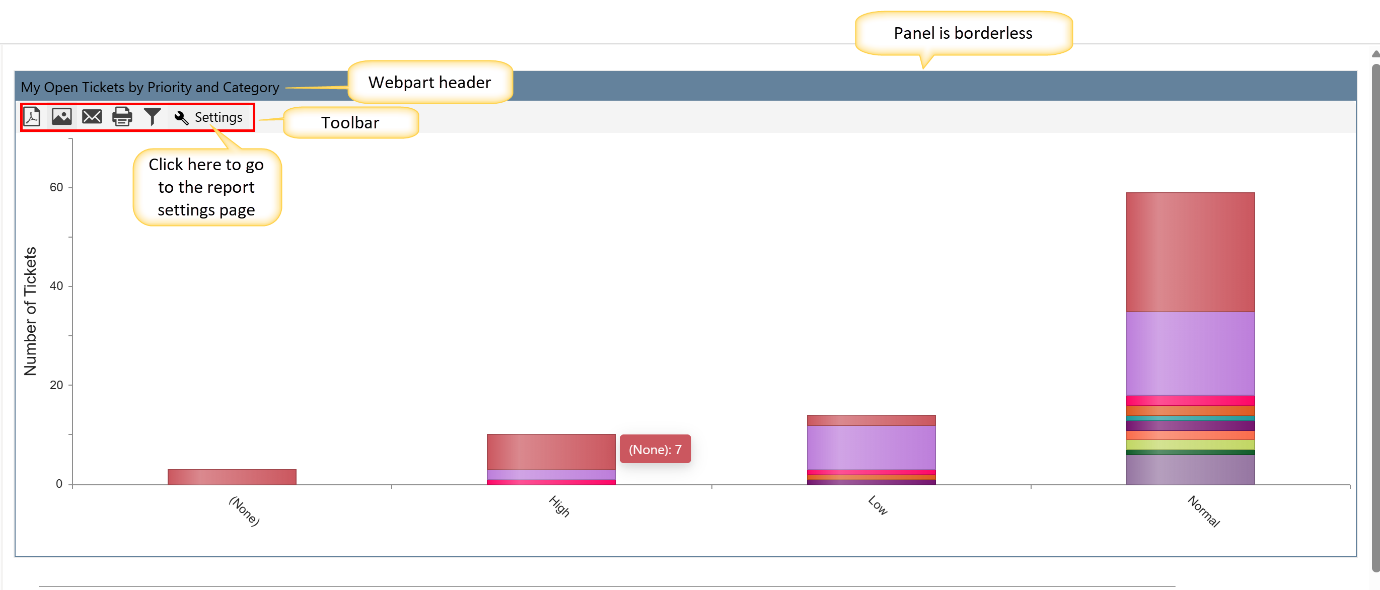1380x590 pixels.
Task: Click the 'Normal' x-axis label
Action: (1203, 510)
